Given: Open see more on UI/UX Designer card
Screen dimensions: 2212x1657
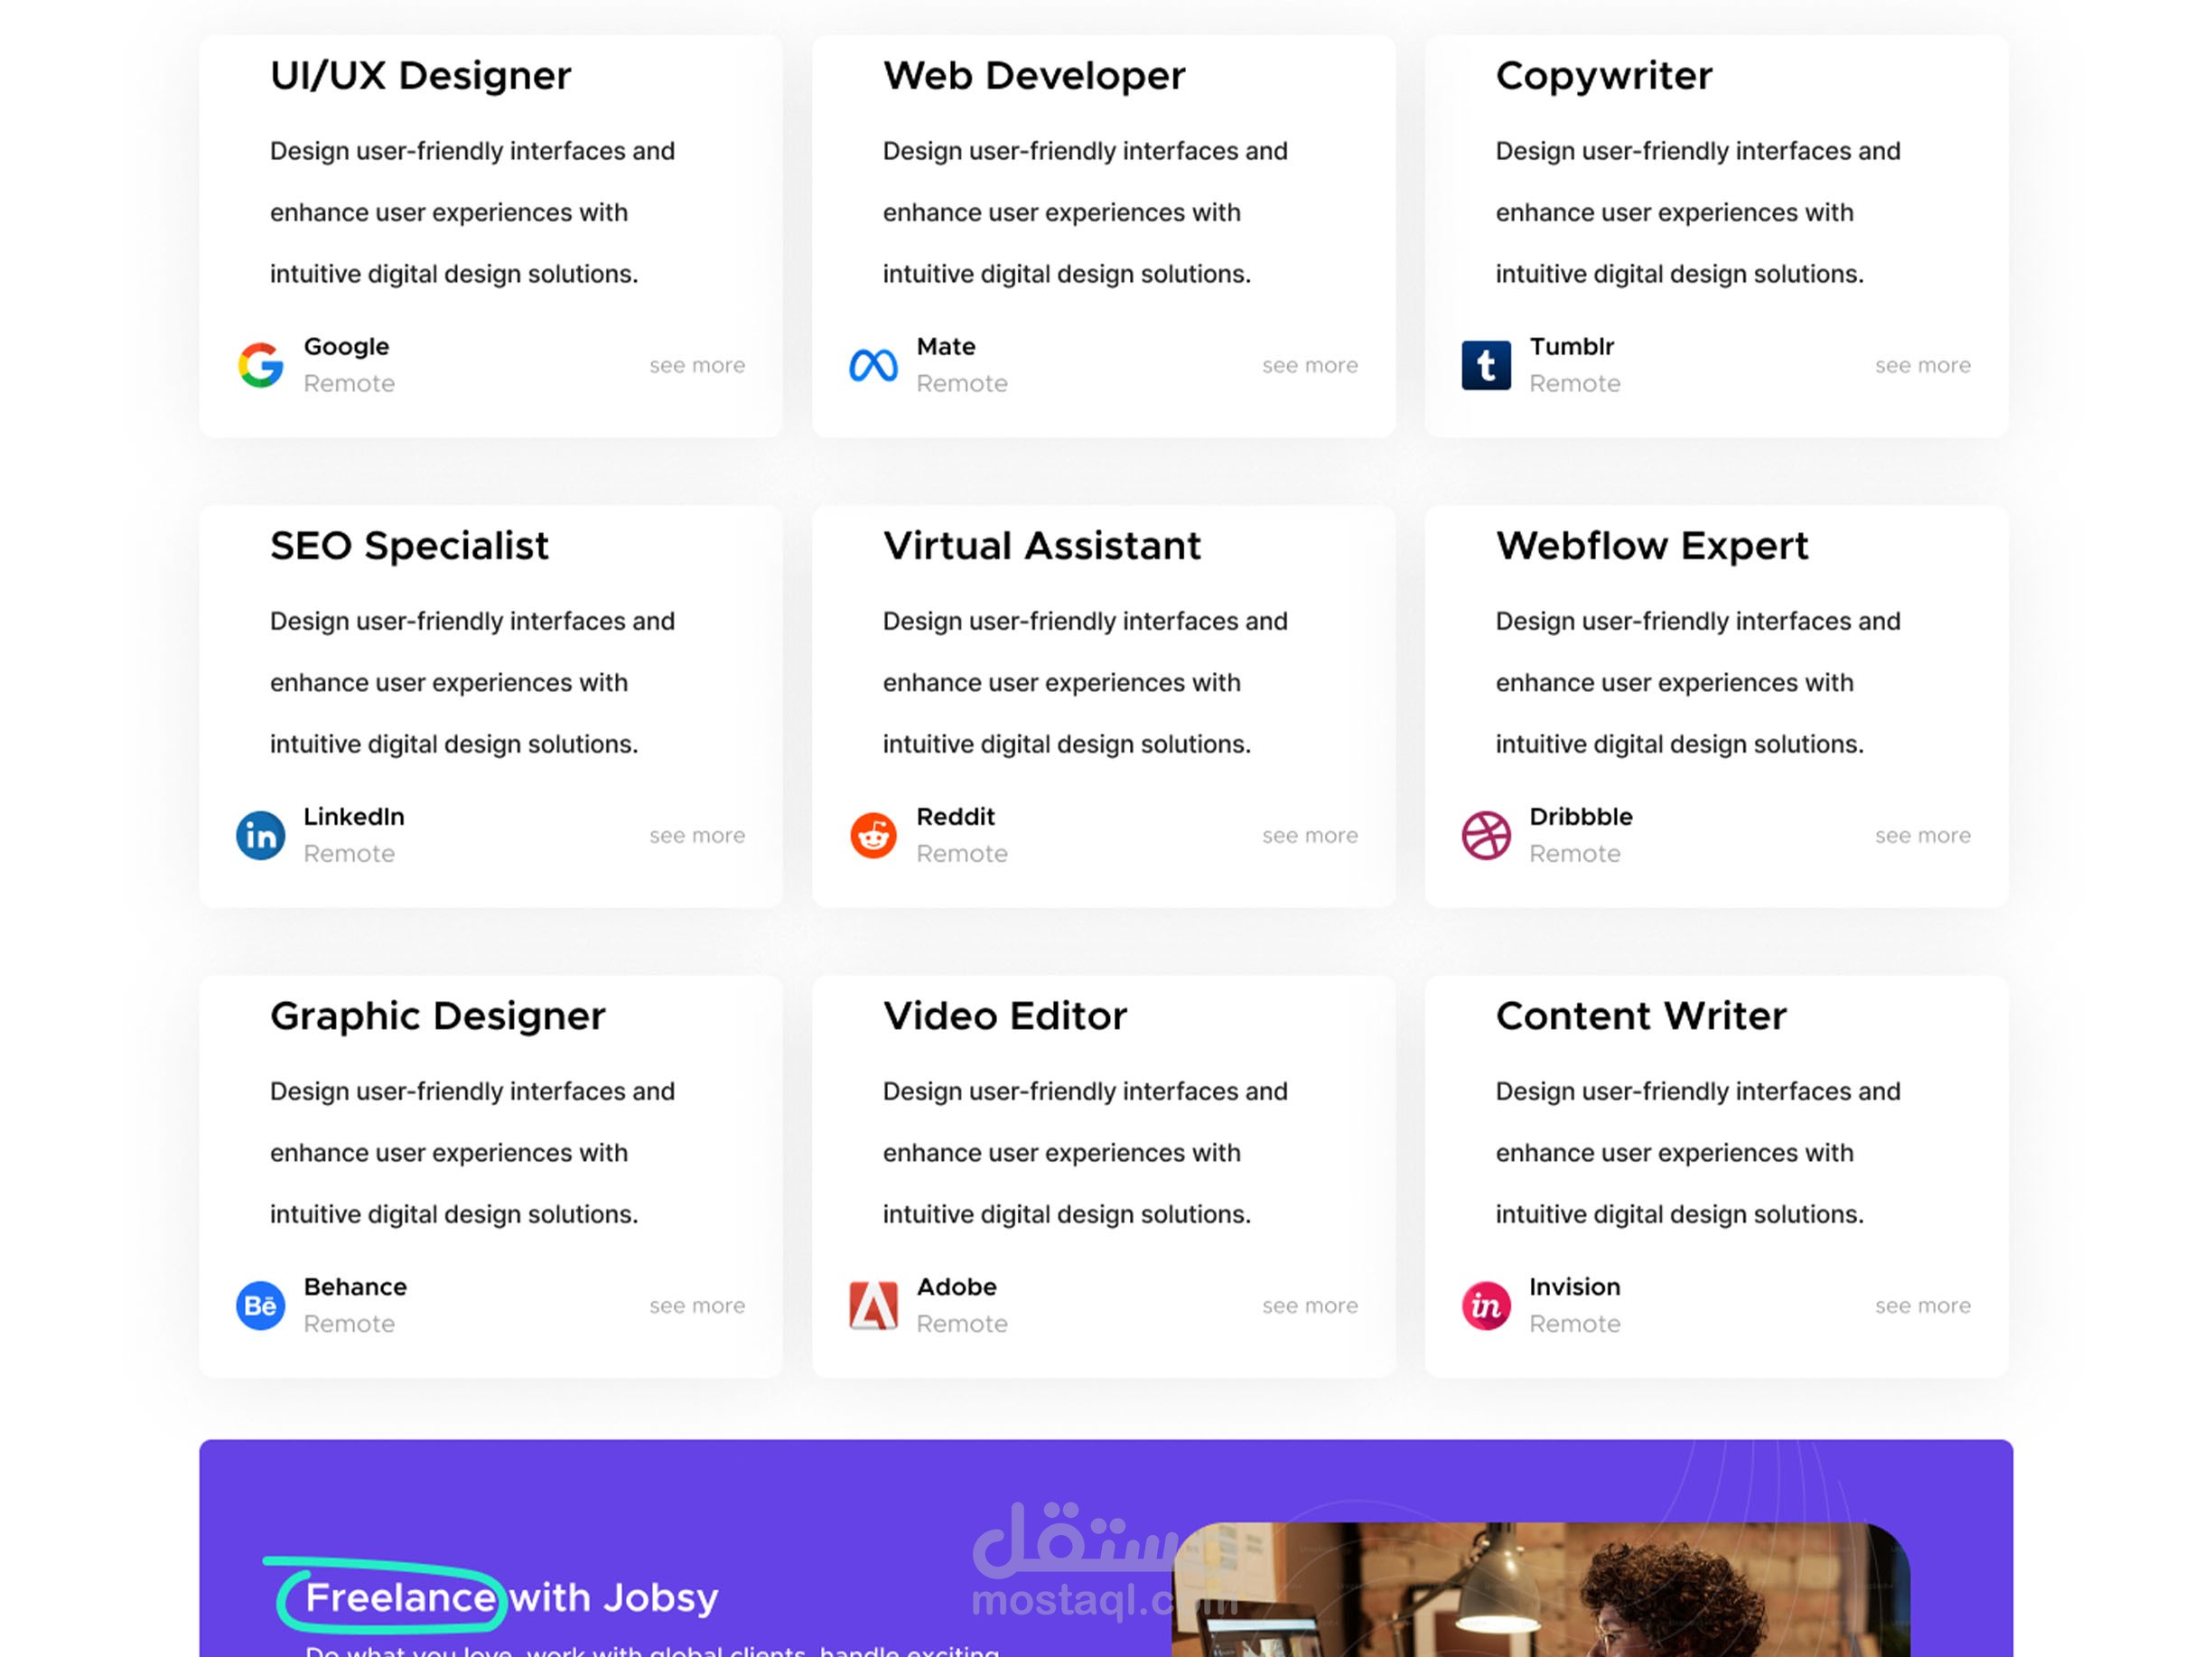Looking at the screenshot, I should click(x=697, y=365).
